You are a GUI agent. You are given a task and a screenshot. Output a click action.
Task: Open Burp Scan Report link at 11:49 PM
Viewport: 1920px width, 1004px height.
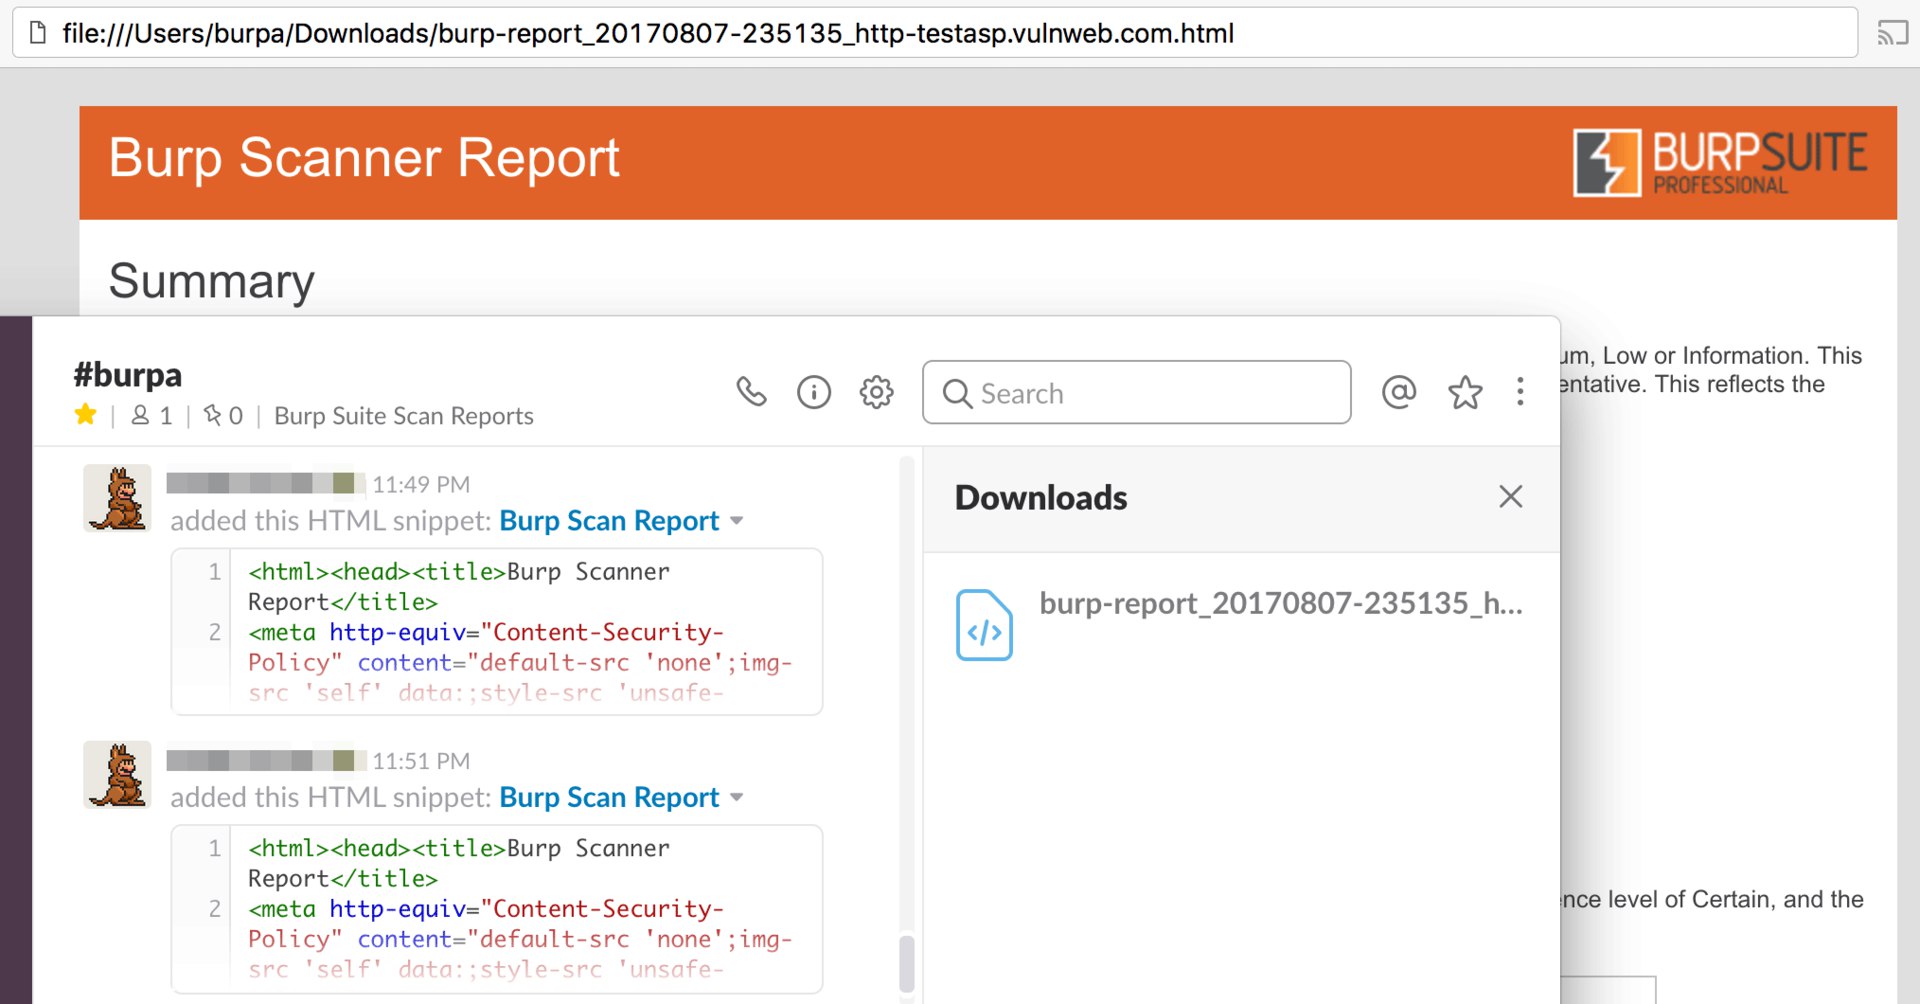click(609, 521)
